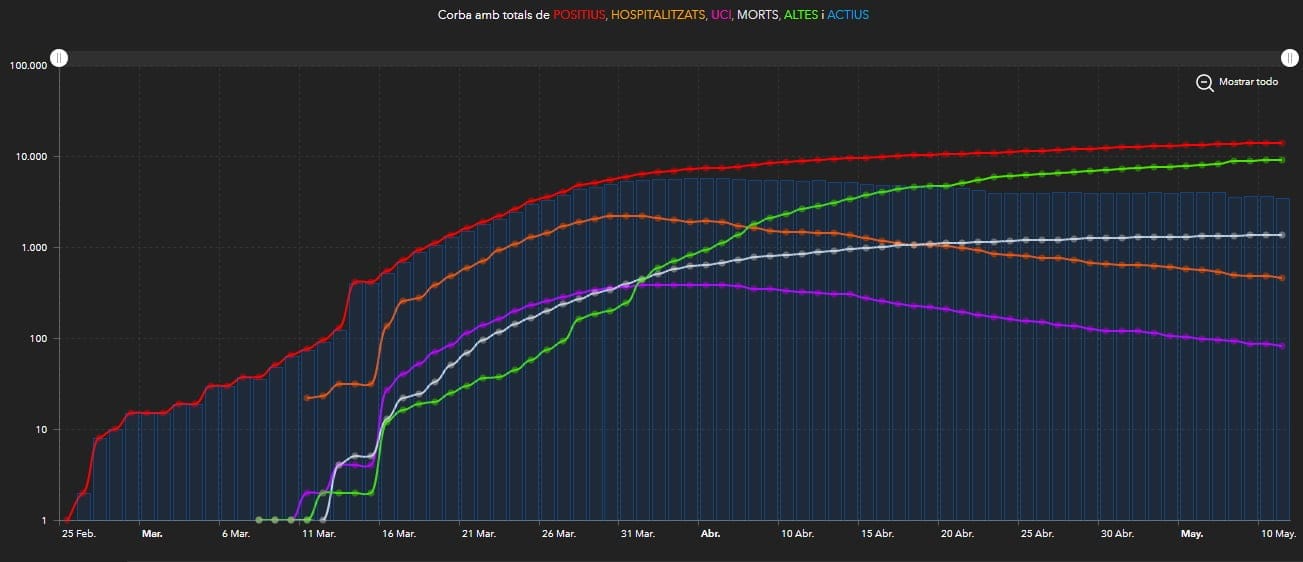The image size is (1303, 562).
Task: Click the 16 Mar. x-axis label
Action: (398, 534)
